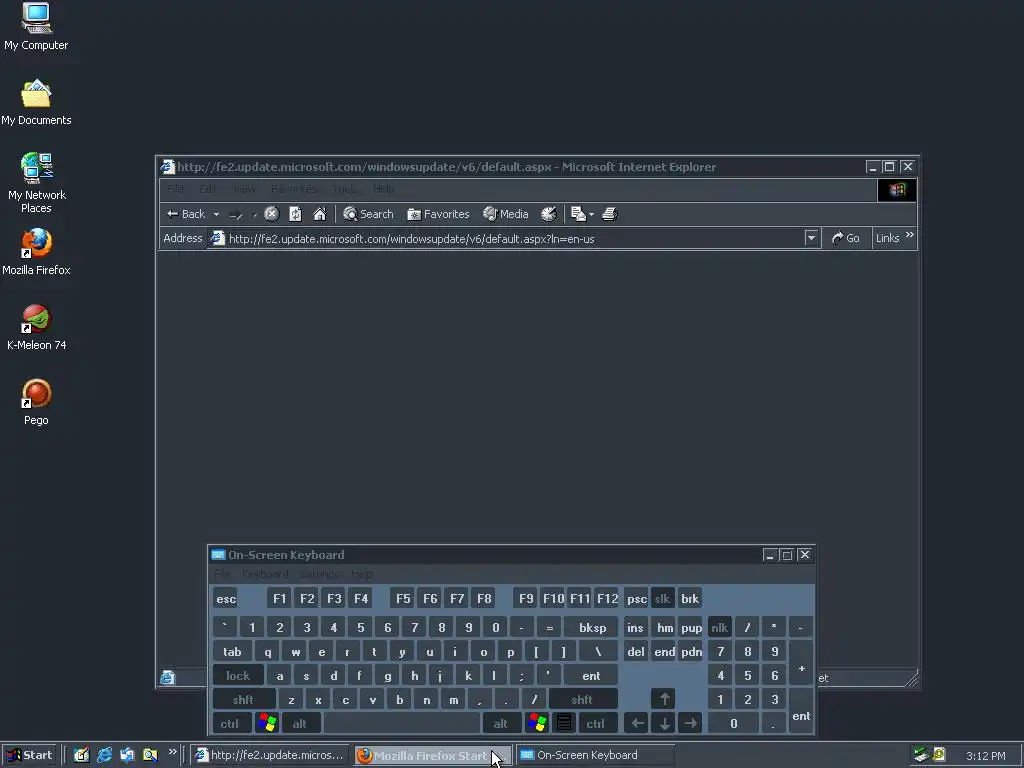Click the Stop button in IE toolbar
Viewport: 1024px width, 768px height.
click(272, 214)
